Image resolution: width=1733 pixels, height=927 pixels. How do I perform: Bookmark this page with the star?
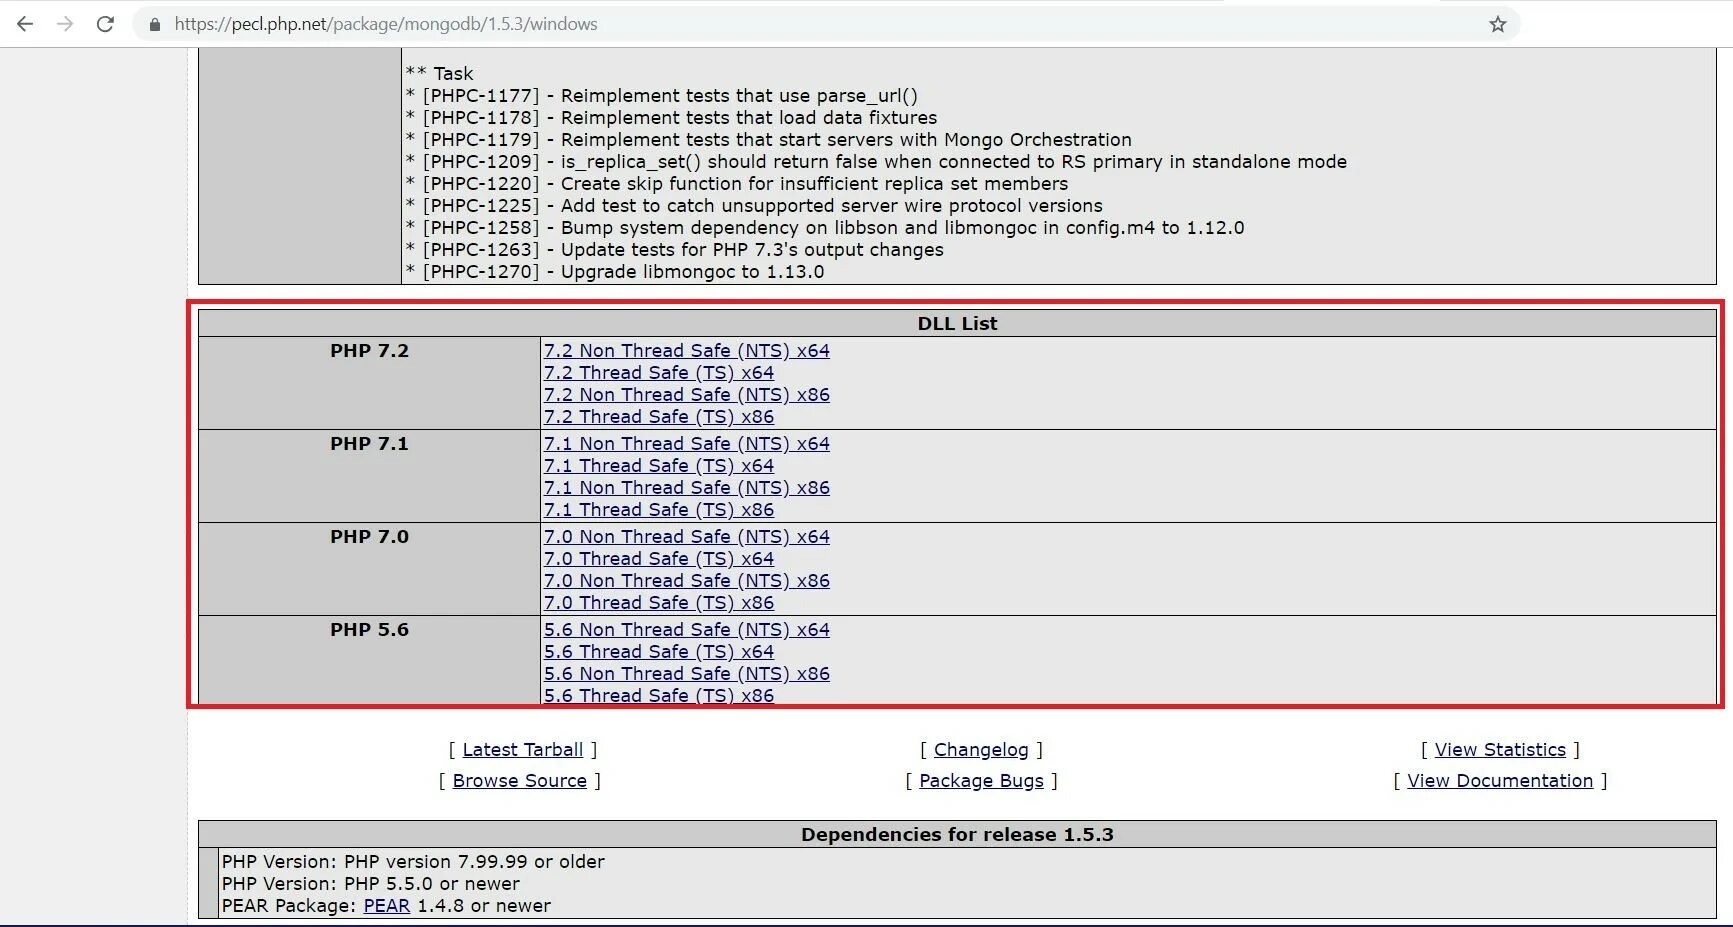[x=1497, y=24]
